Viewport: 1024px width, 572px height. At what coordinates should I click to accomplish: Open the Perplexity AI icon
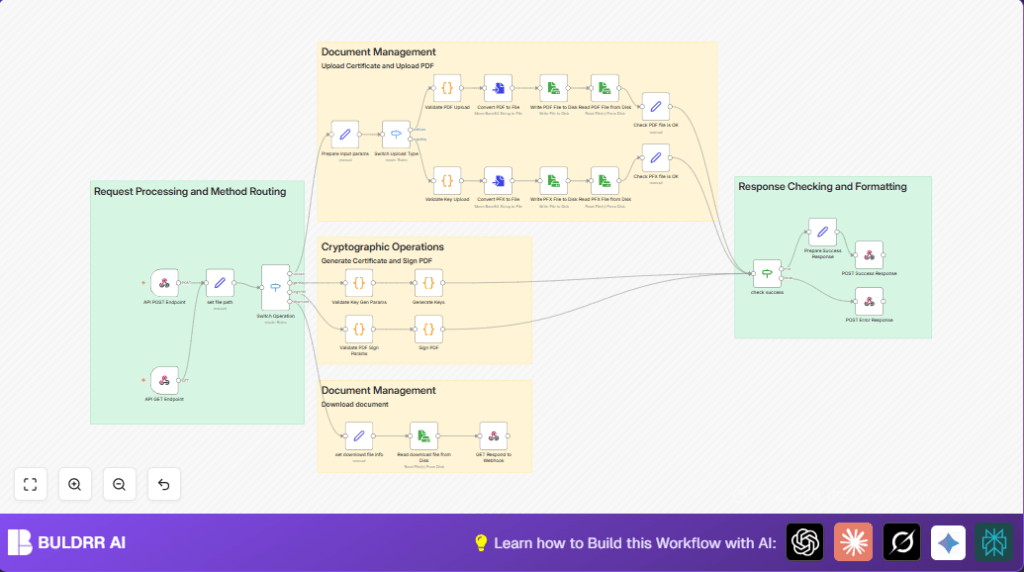tap(994, 542)
